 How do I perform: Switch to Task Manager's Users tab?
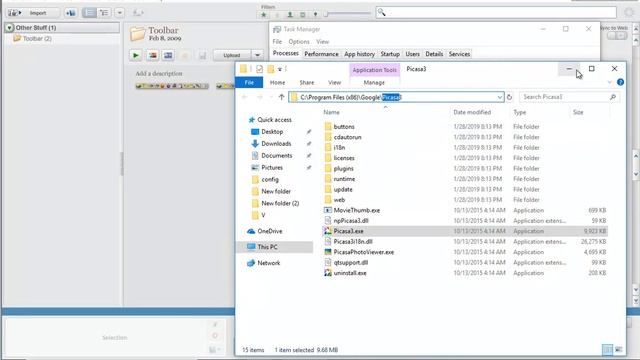pos(412,54)
